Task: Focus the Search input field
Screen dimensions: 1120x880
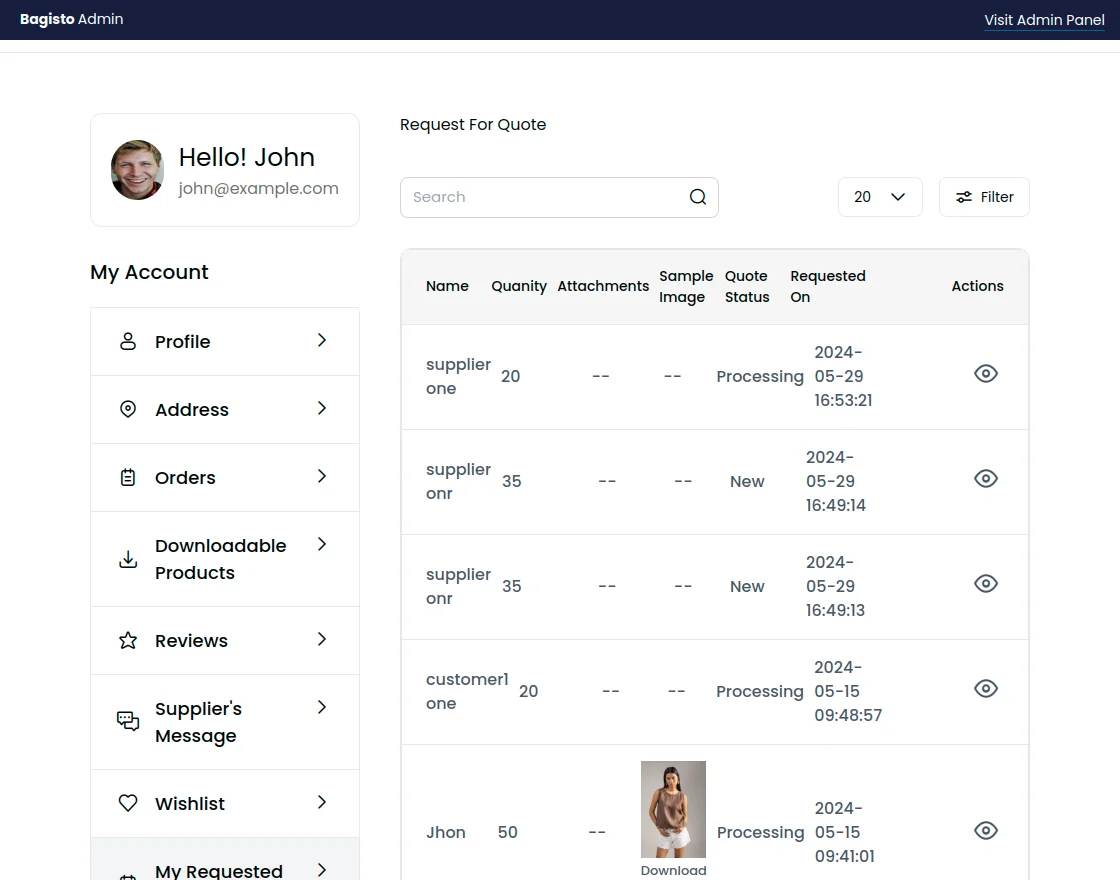Action: [540, 197]
